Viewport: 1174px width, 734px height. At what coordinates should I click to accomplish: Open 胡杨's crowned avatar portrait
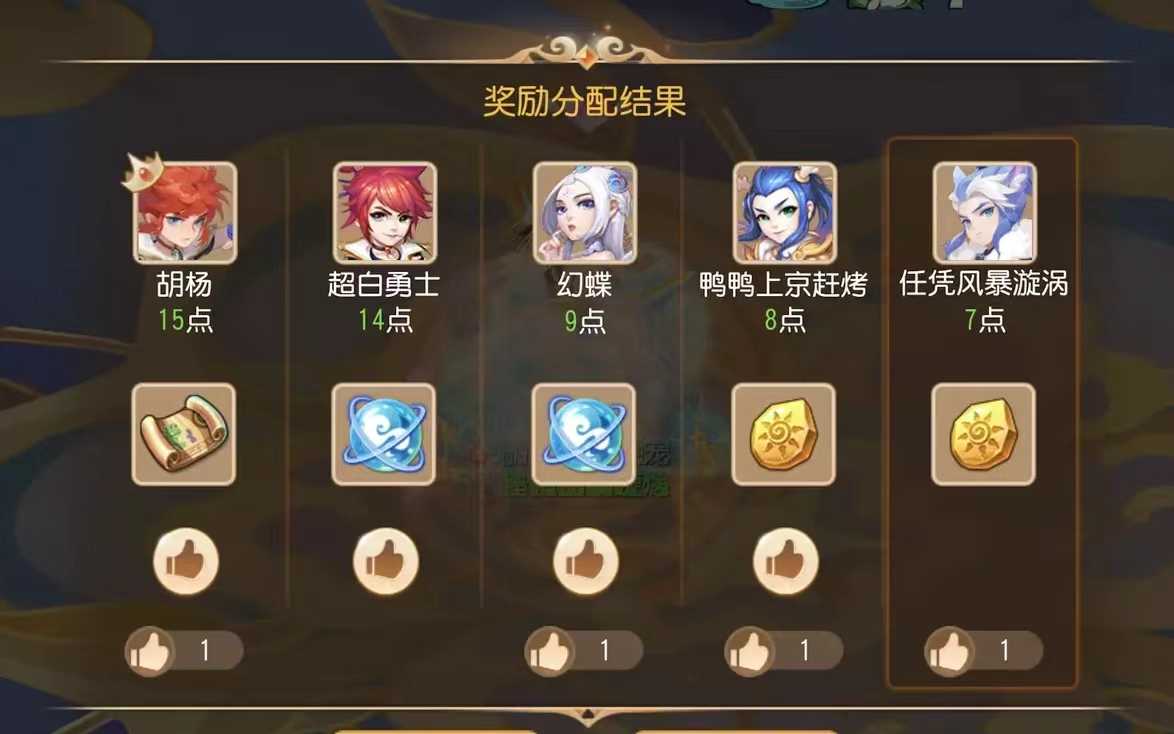[184, 213]
